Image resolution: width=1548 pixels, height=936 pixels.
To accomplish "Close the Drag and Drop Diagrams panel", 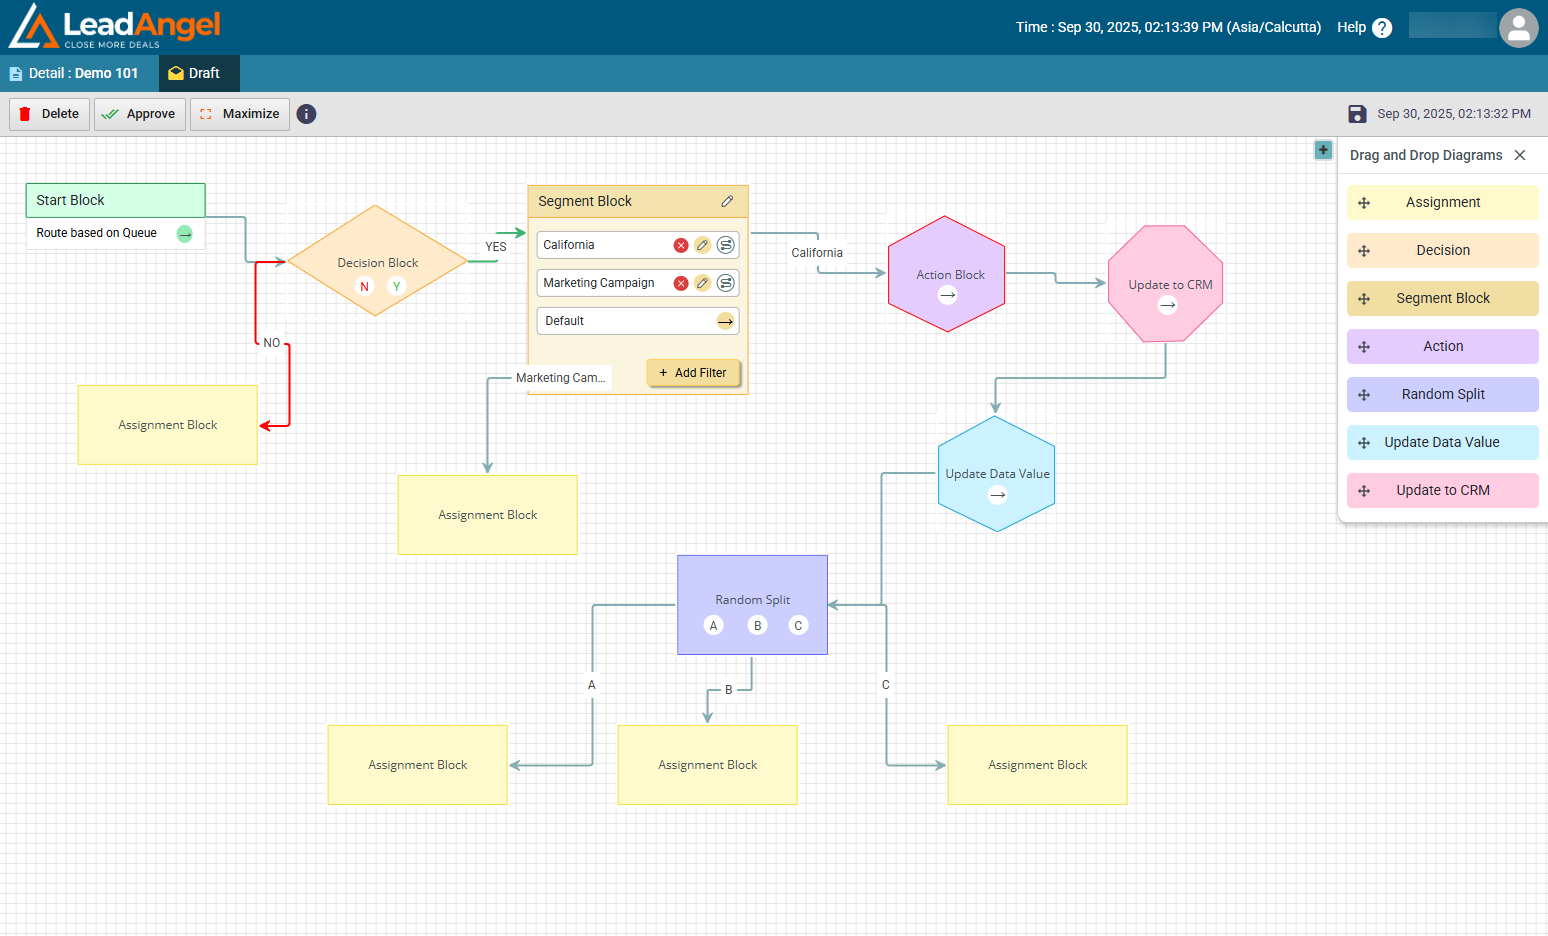I will 1520,155.
